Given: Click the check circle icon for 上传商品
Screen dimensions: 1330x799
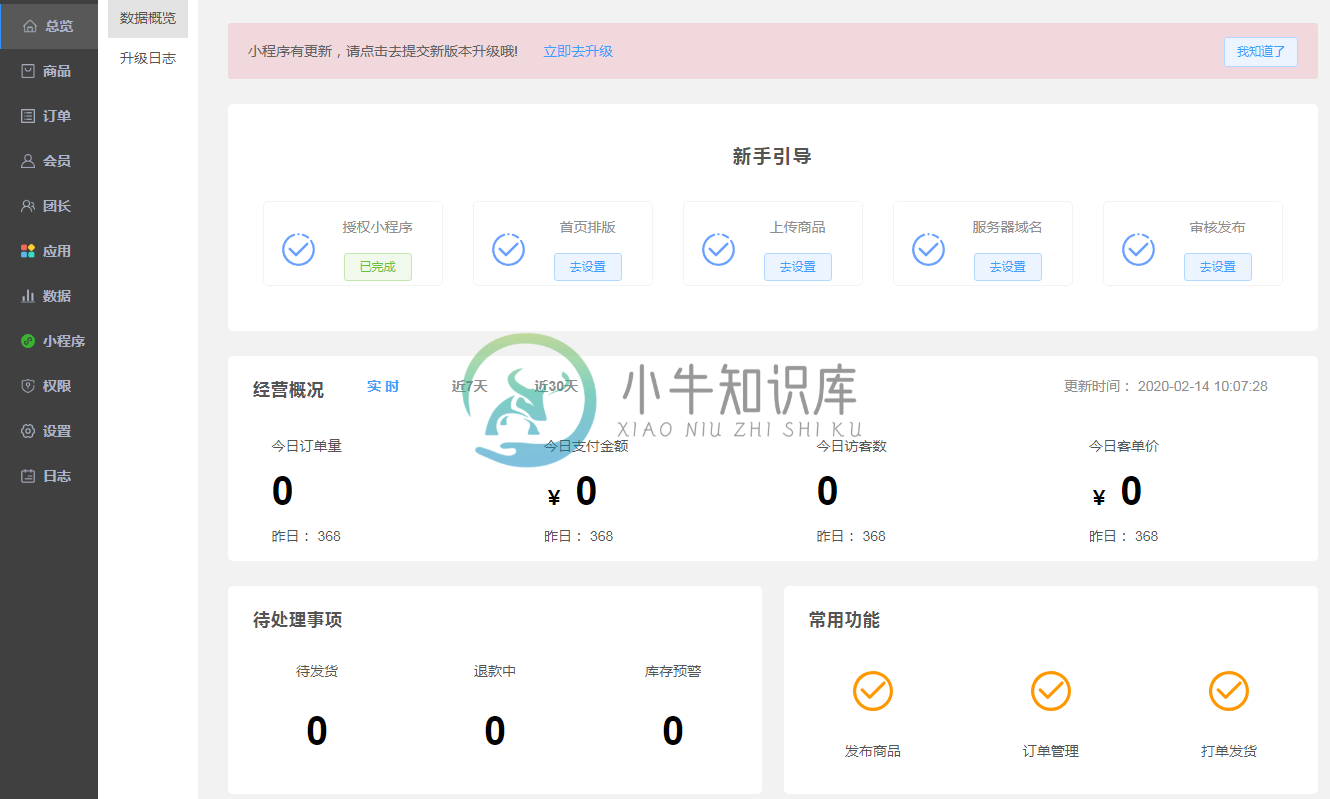Looking at the screenshot, I should [x=718, y=248].
